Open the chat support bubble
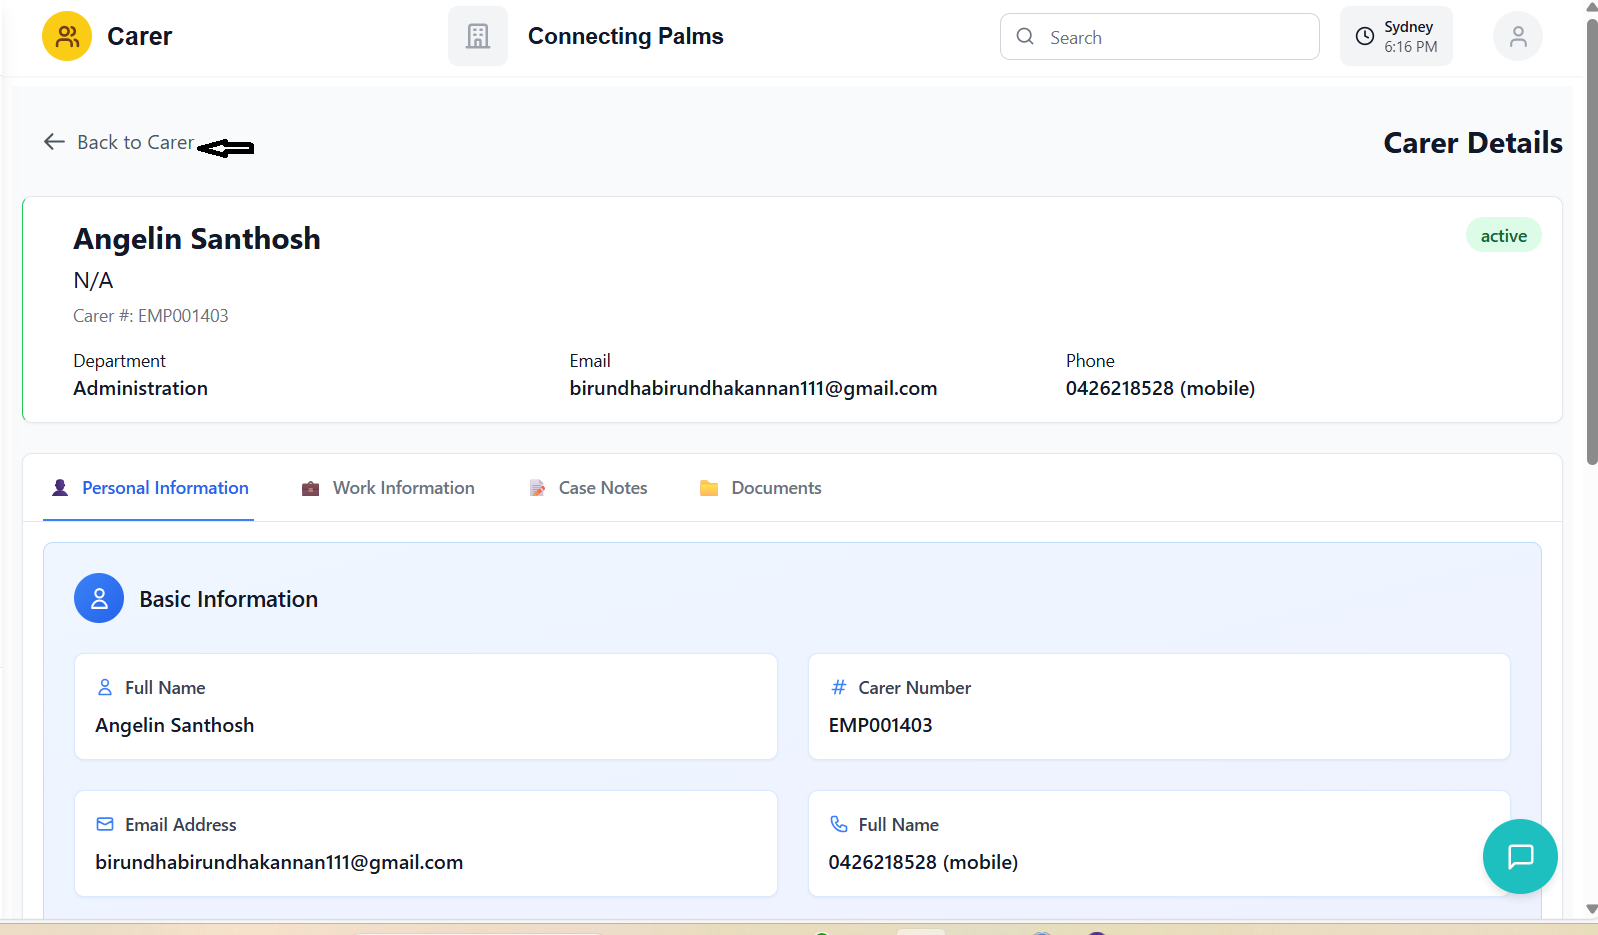Screen dimensions: 1598x935 1519,856
